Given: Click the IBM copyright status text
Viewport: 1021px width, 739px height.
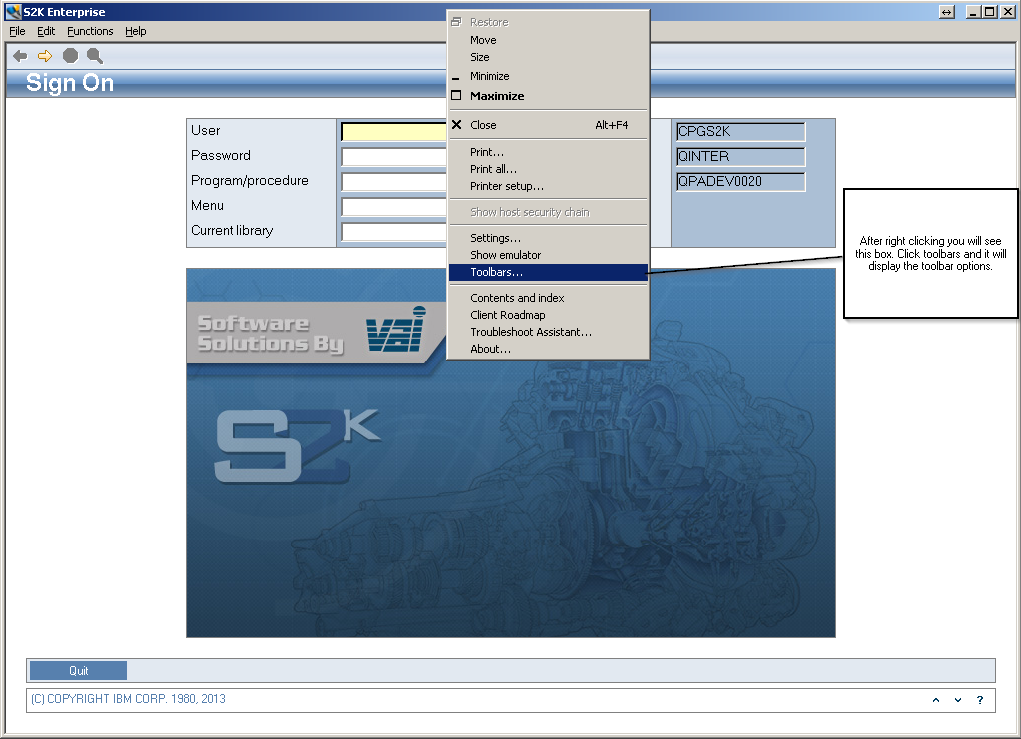Looking at the screenshot, I should (x=128, y=699).
